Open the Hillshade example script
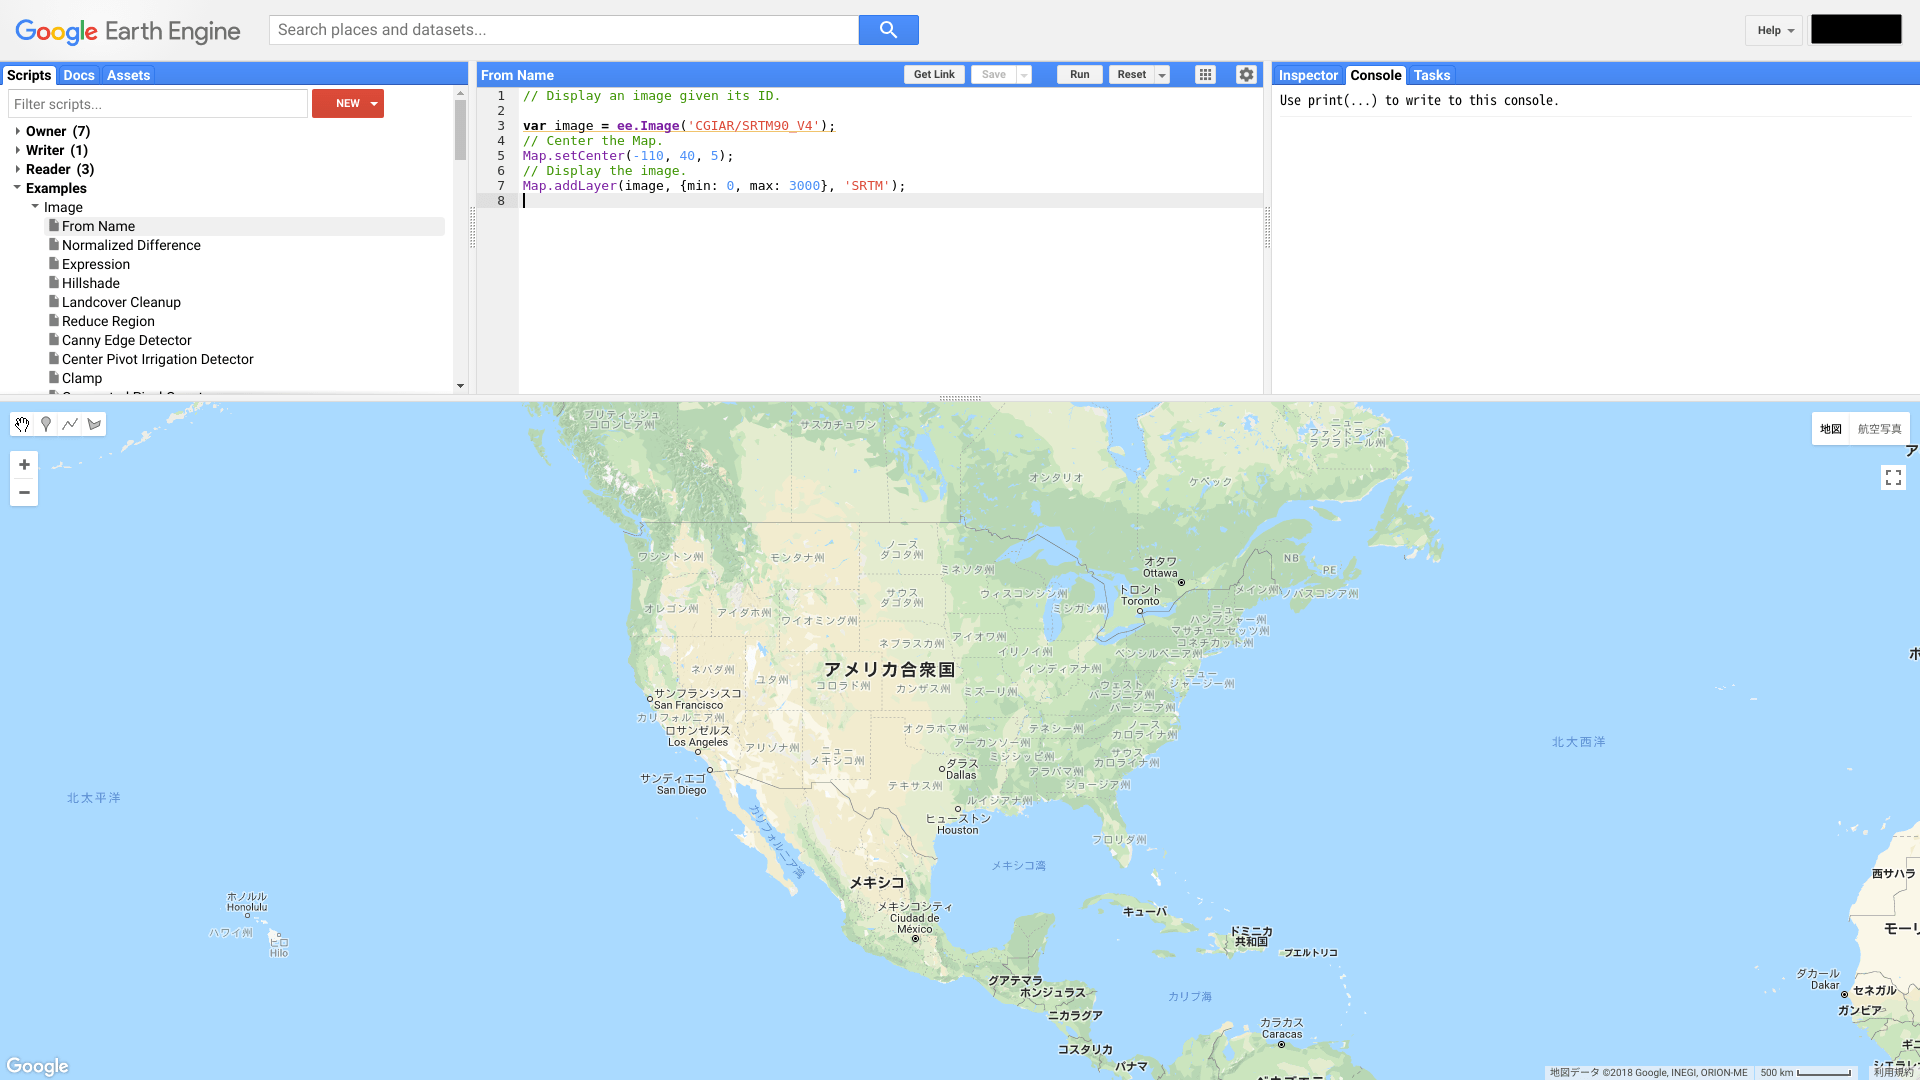Image resolution: width=1920 pixels, height=1080 pixels. tap(91, 283)
